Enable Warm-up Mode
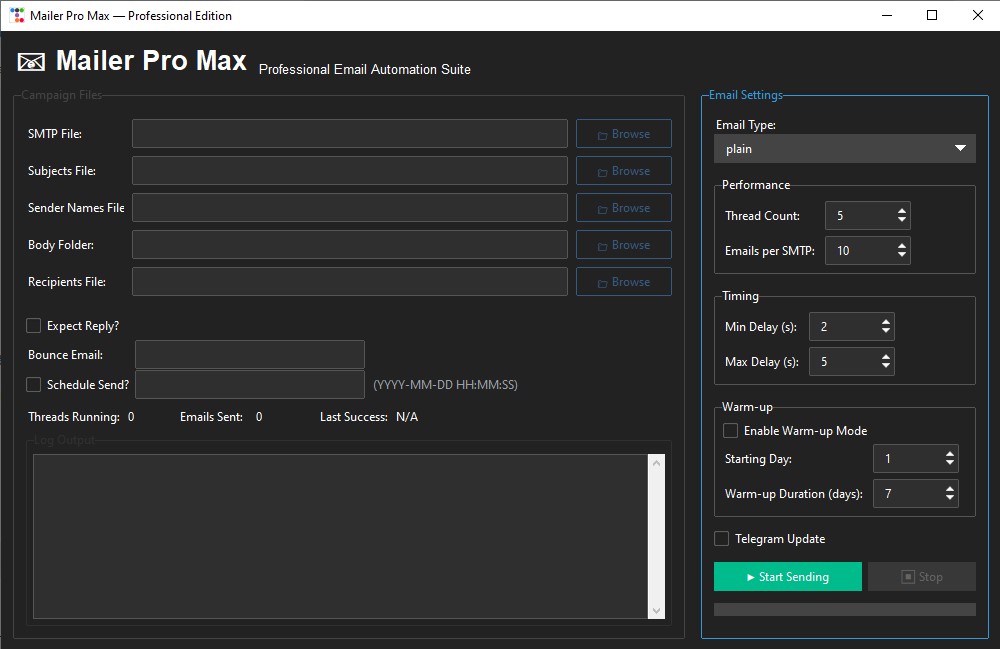Viewport: 1000px width, 649px height. pos(731,430)
